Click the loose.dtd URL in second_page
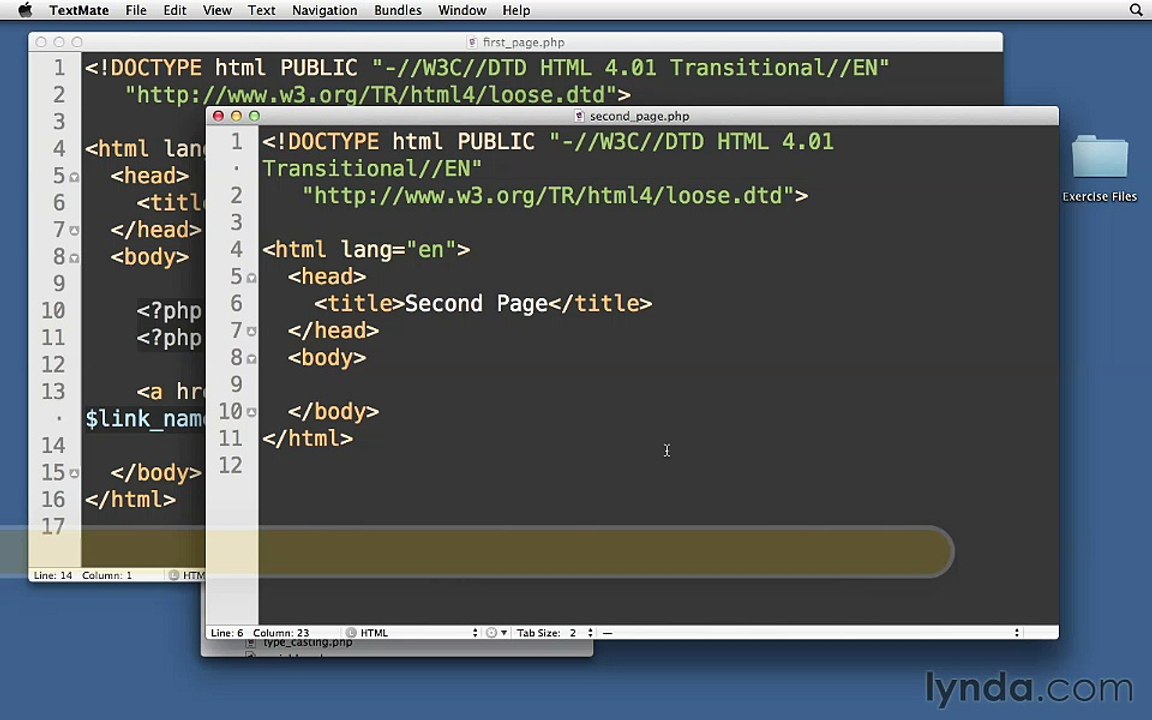This screenshot has height=720, width=1152. pyautogui.click(x=550, y=195)
